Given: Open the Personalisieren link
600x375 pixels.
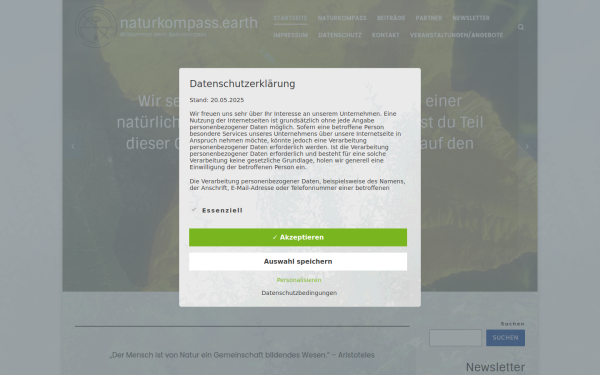Looking at the screenshot, I should click(x=299, y=280).
